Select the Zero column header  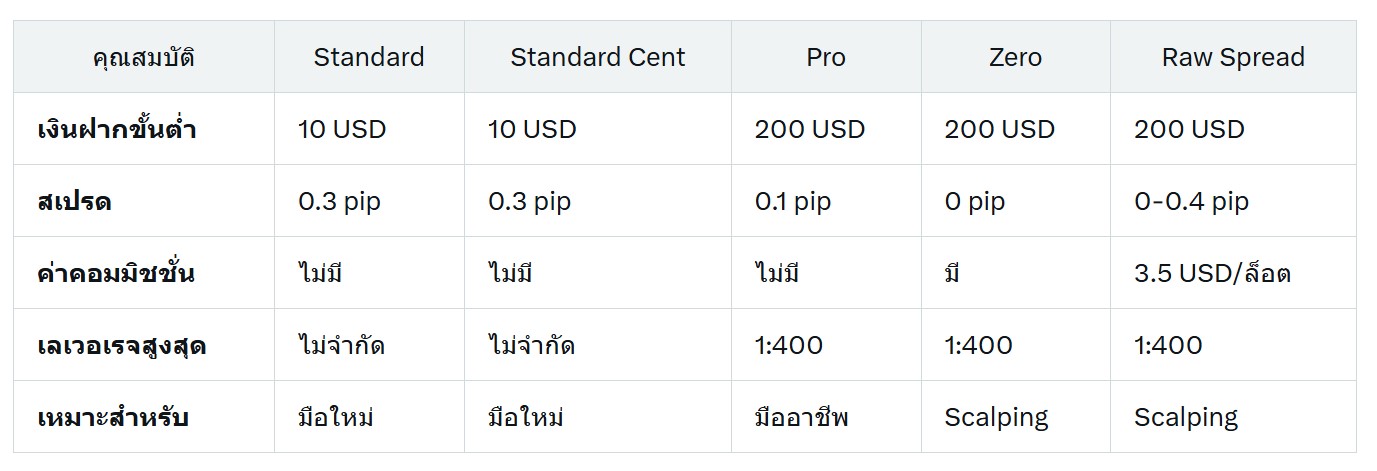1015,57
